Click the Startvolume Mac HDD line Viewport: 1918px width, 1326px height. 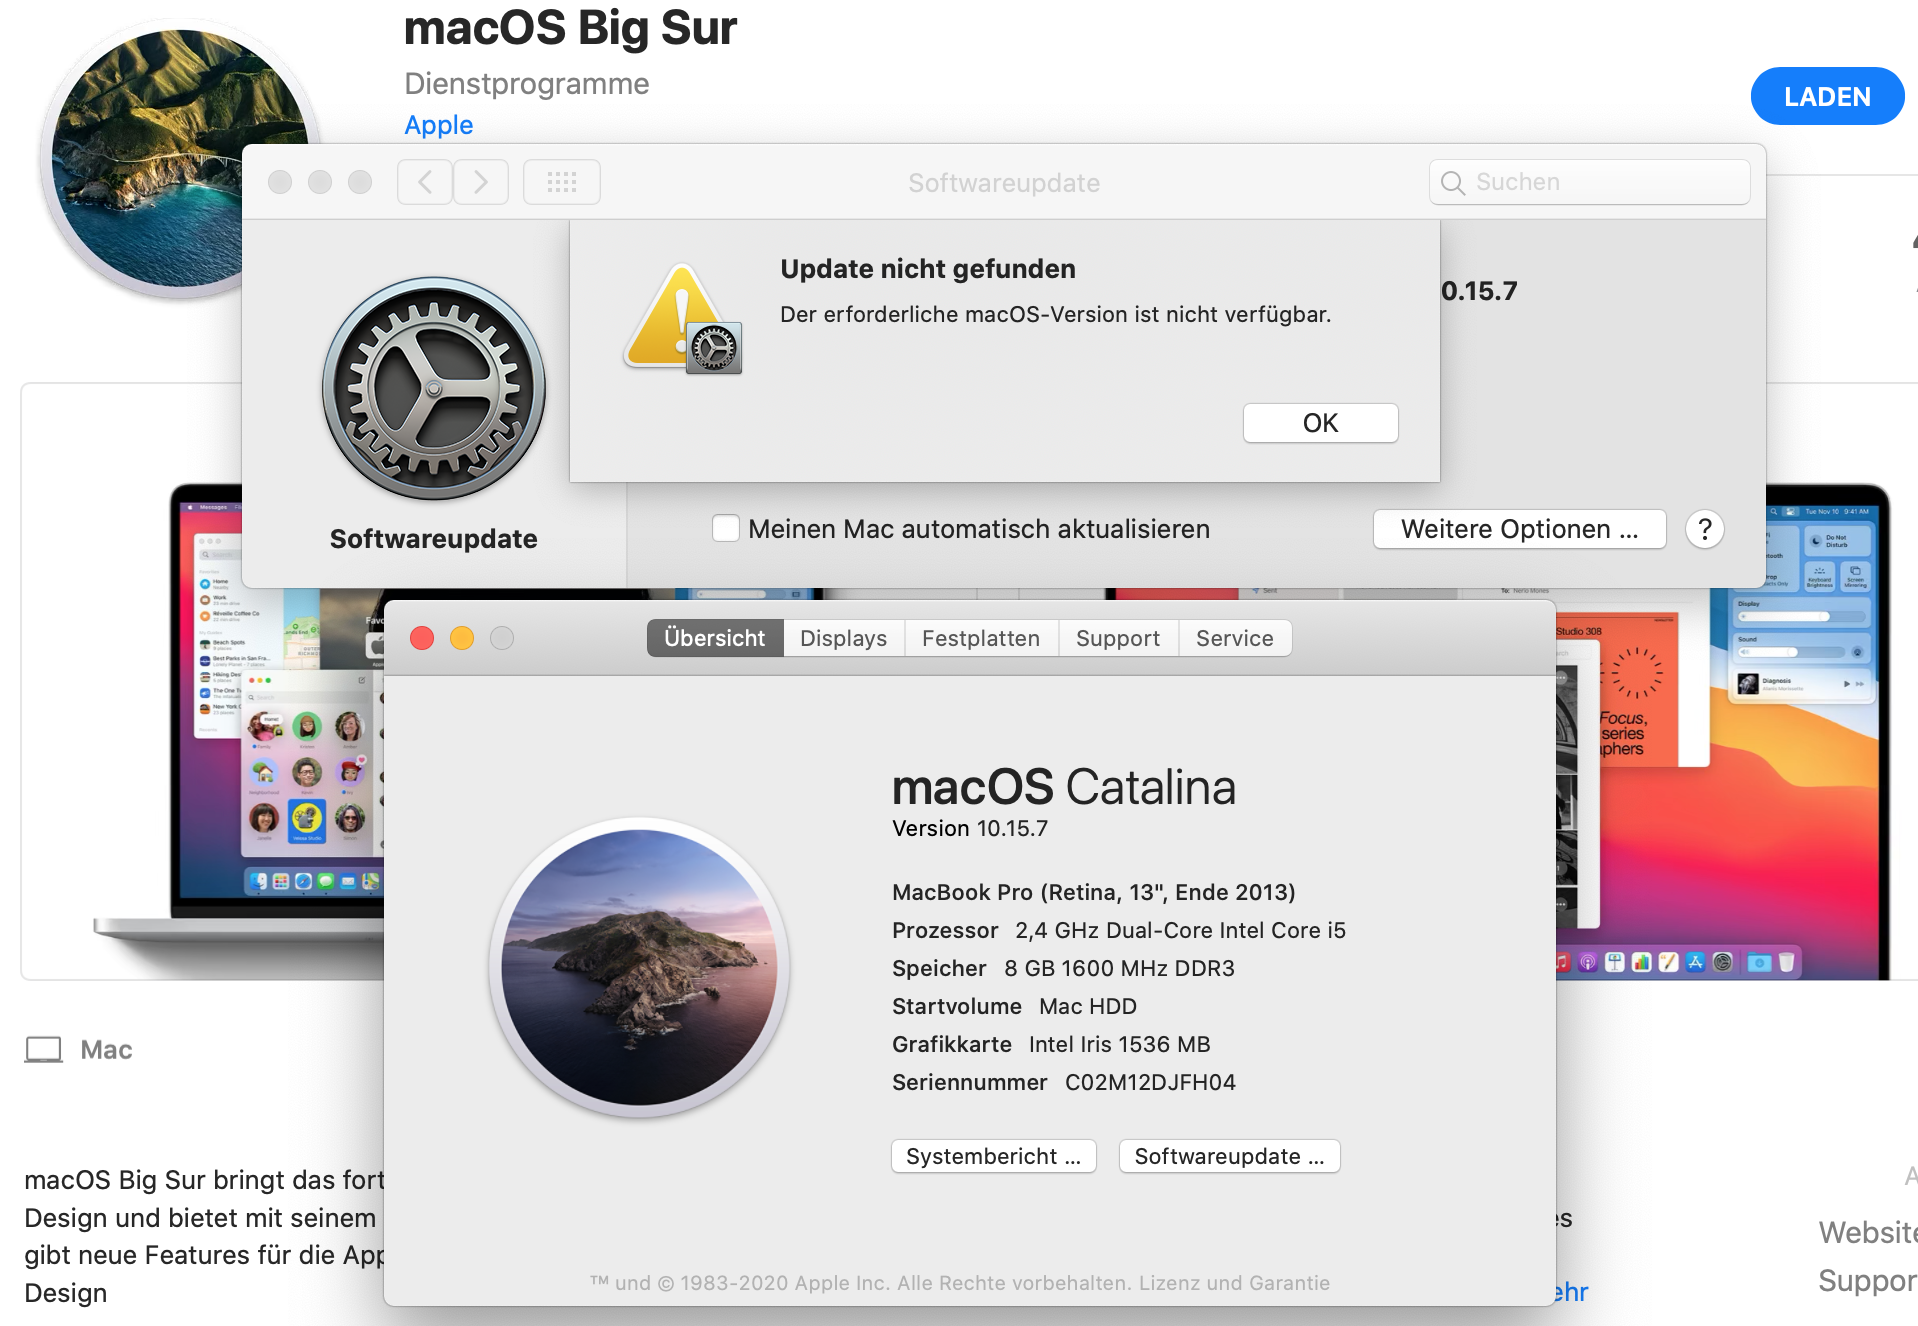[x=1014, y=1006]
